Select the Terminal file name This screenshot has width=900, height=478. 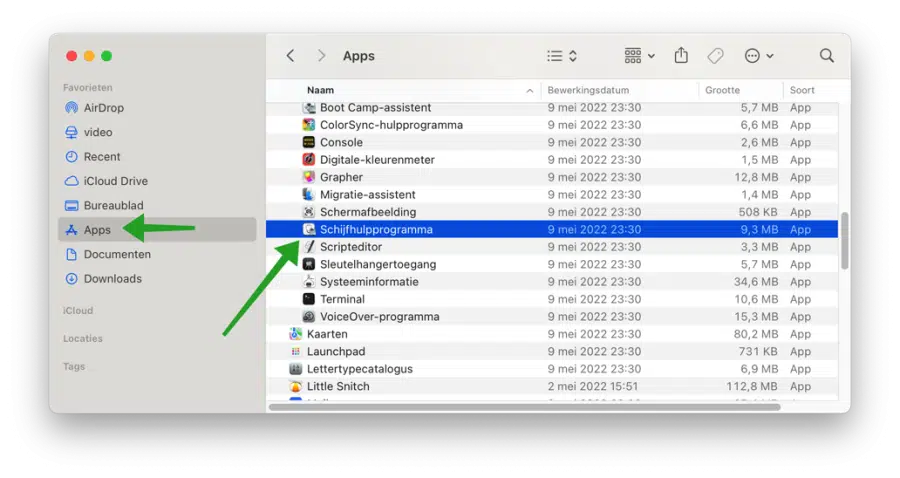pos(342,299)
